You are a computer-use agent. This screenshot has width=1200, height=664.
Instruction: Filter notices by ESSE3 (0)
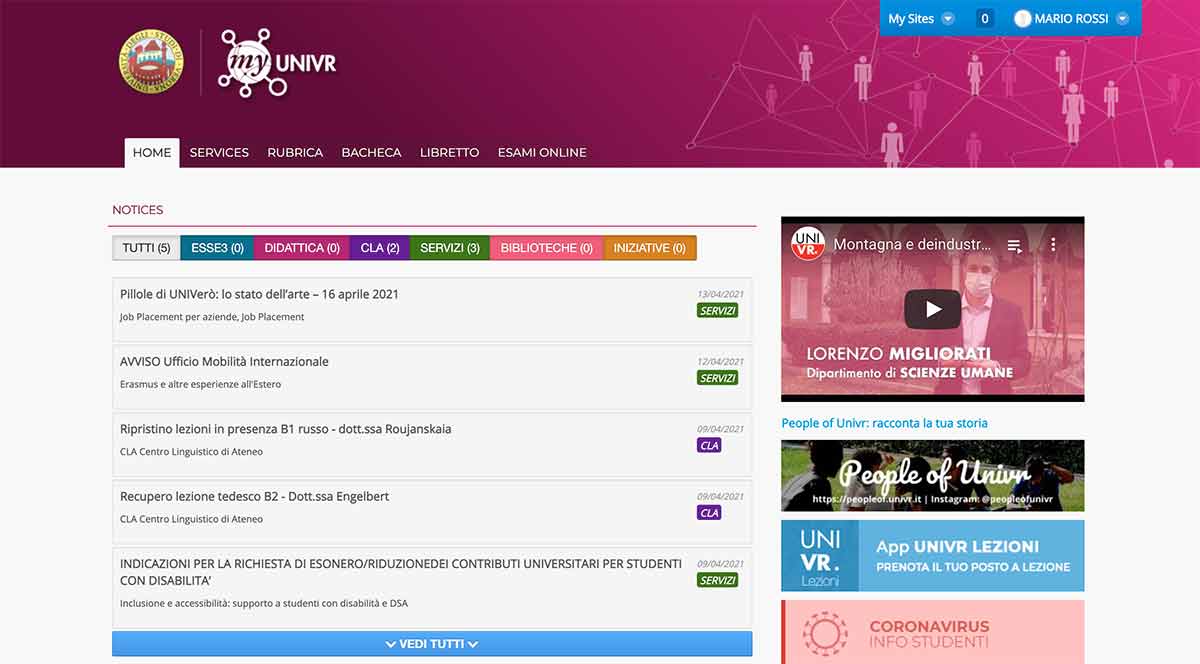pyautogui.click(x=217, y=248)
